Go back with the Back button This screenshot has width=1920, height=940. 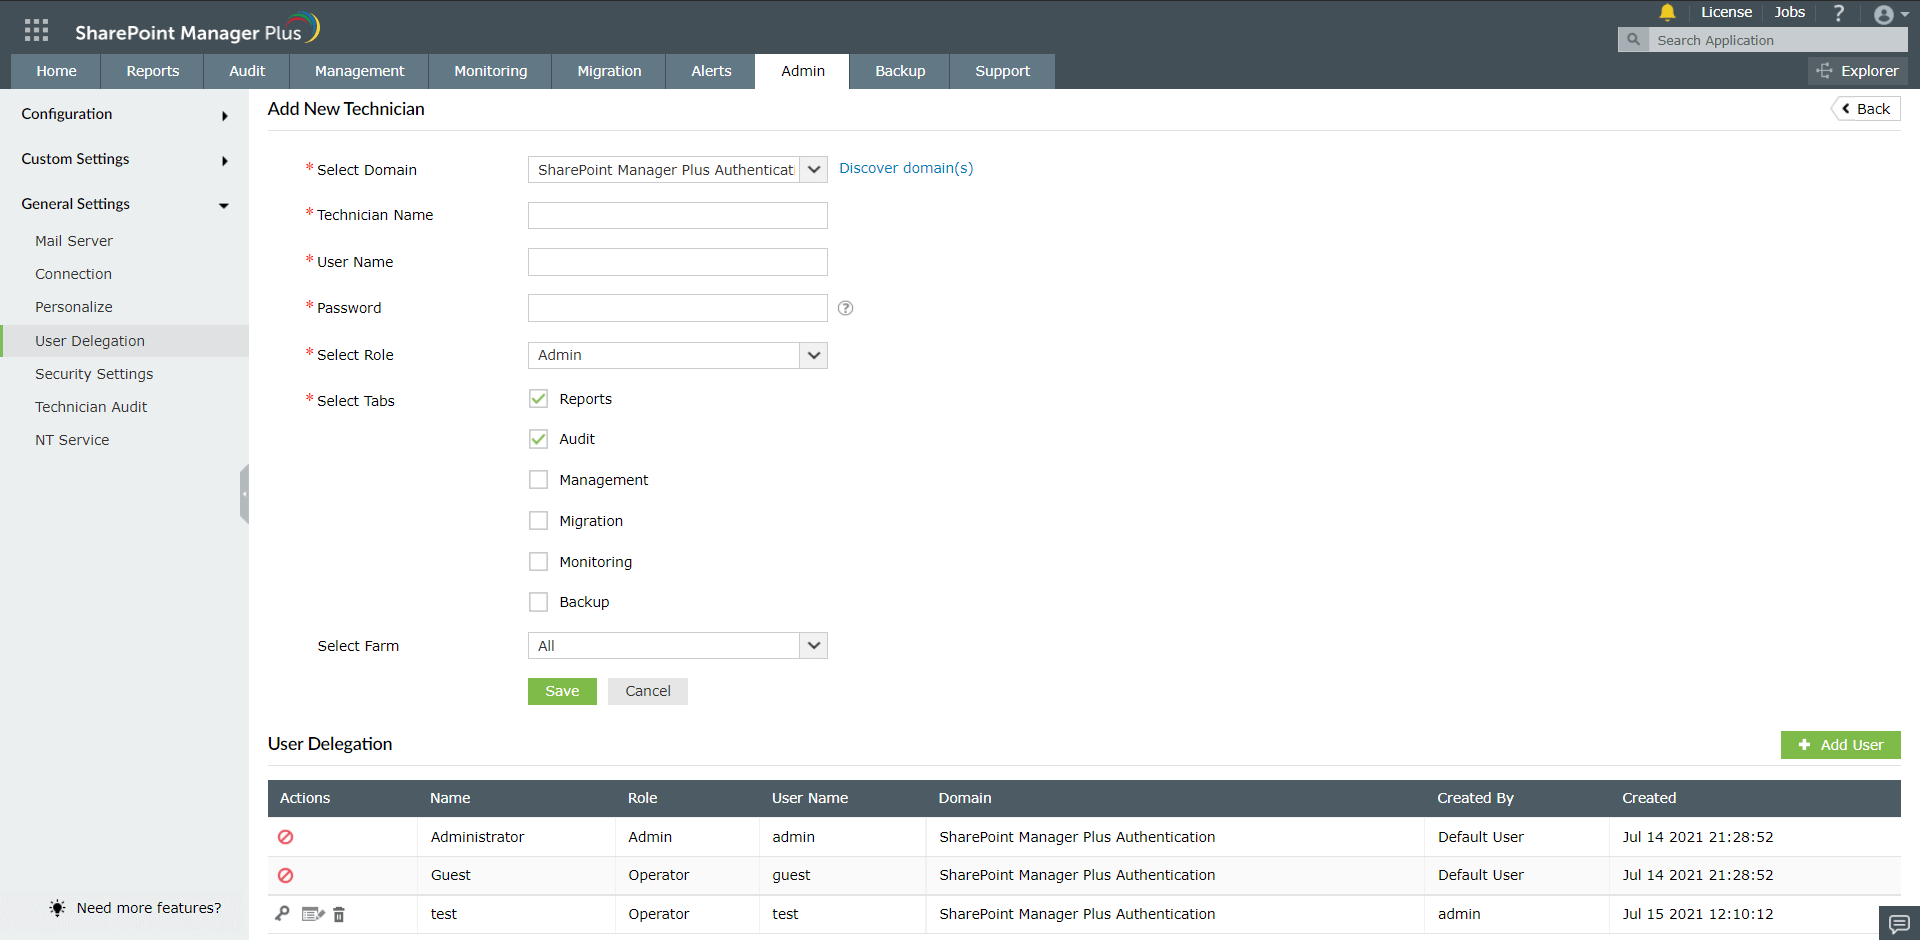coord(1866,109)
